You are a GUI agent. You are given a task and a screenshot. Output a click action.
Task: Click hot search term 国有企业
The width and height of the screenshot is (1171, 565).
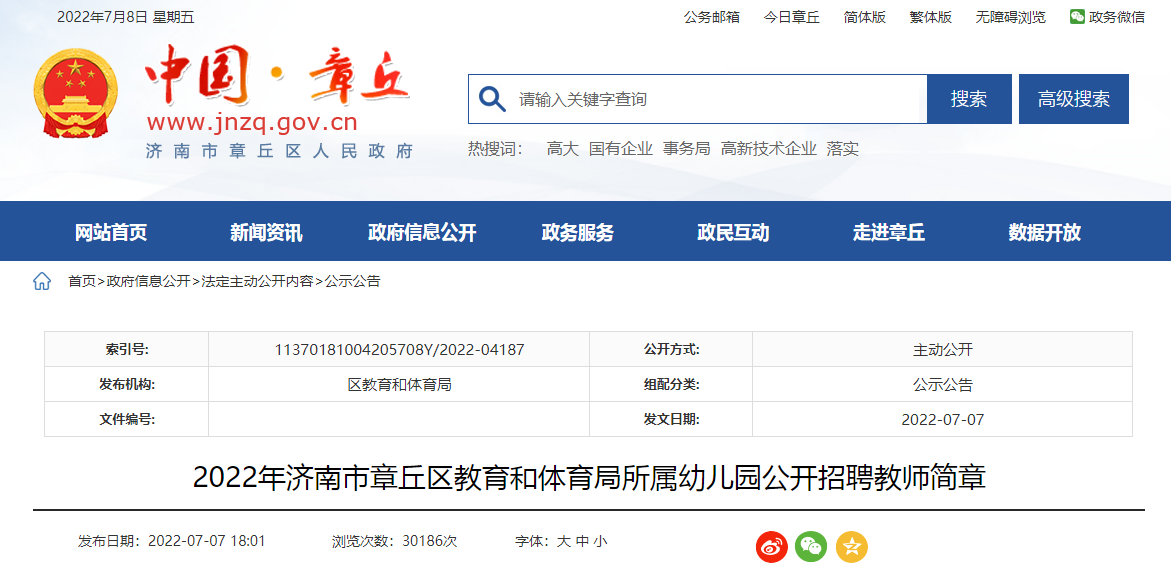pyautogui.click(x=621, y=149)
